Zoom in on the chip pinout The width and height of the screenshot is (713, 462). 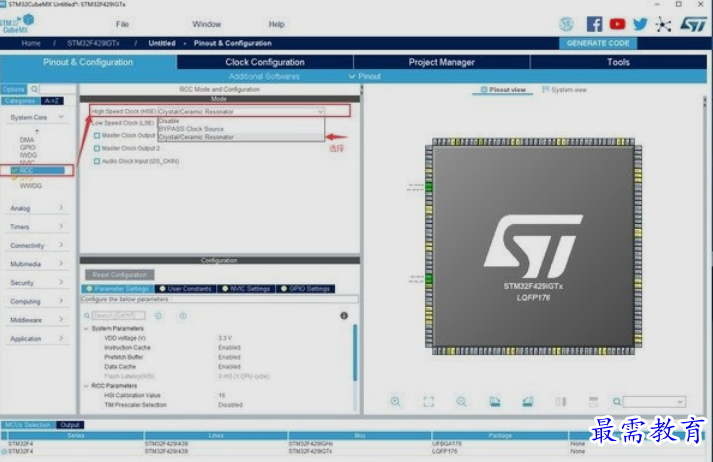(x=396, y=402)
